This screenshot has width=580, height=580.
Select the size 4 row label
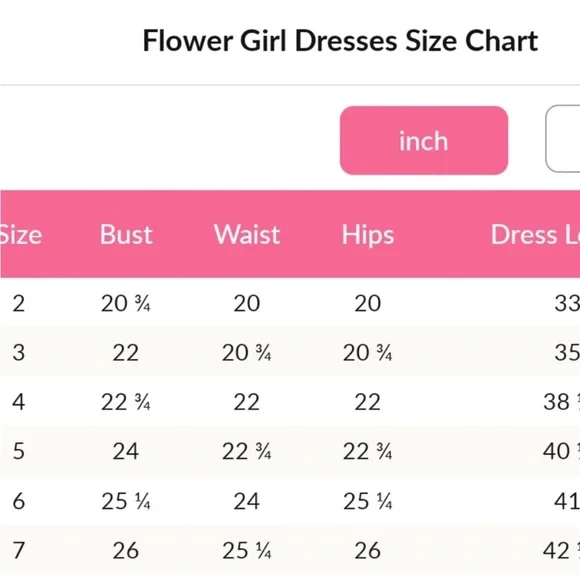pos(18,402)
